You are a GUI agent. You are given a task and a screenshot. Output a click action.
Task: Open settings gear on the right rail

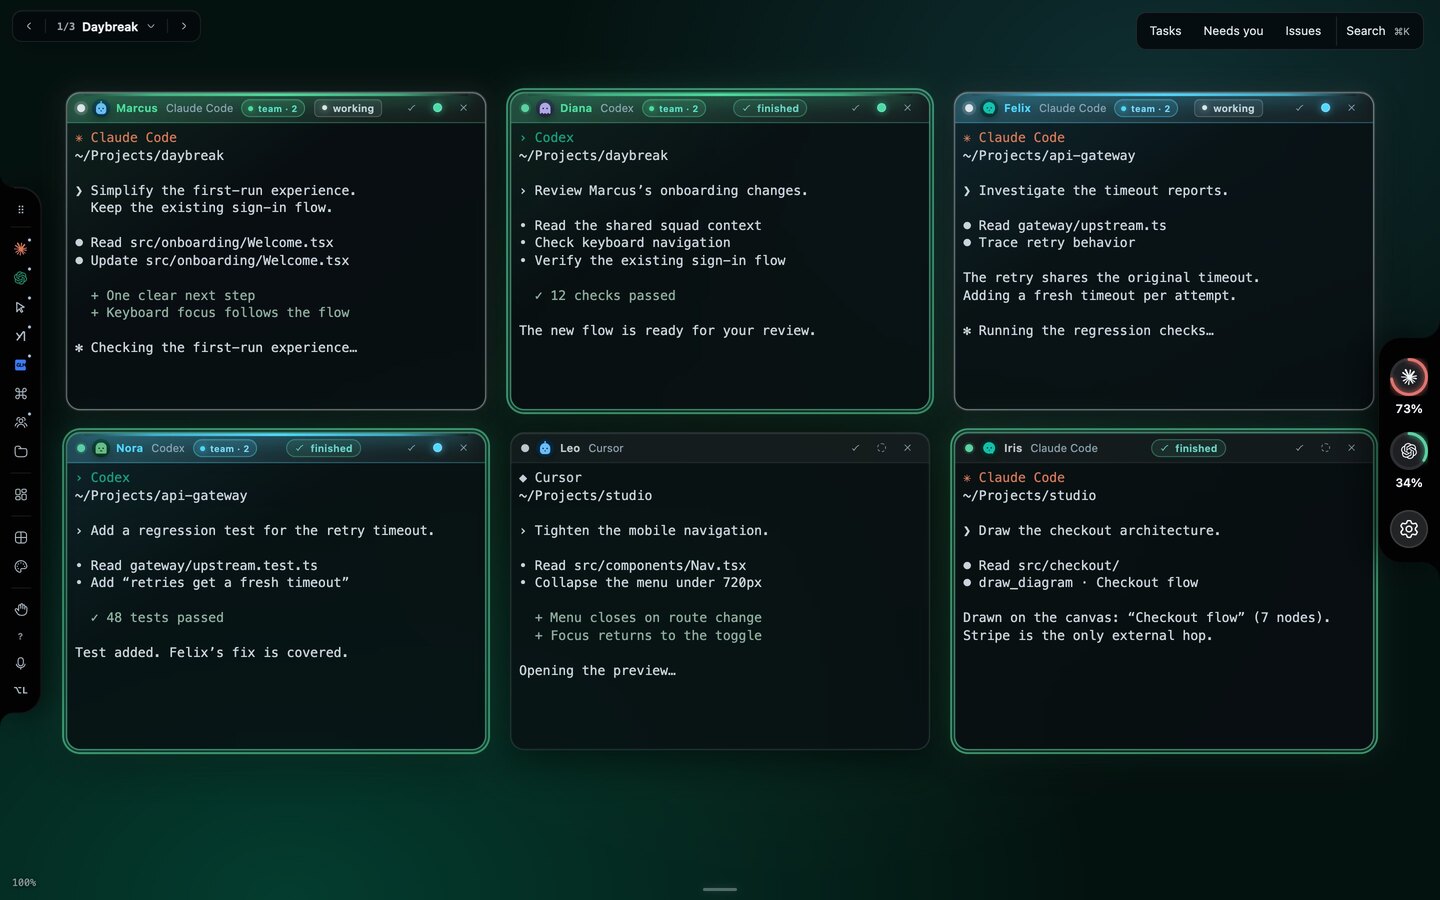(1409, 529)
